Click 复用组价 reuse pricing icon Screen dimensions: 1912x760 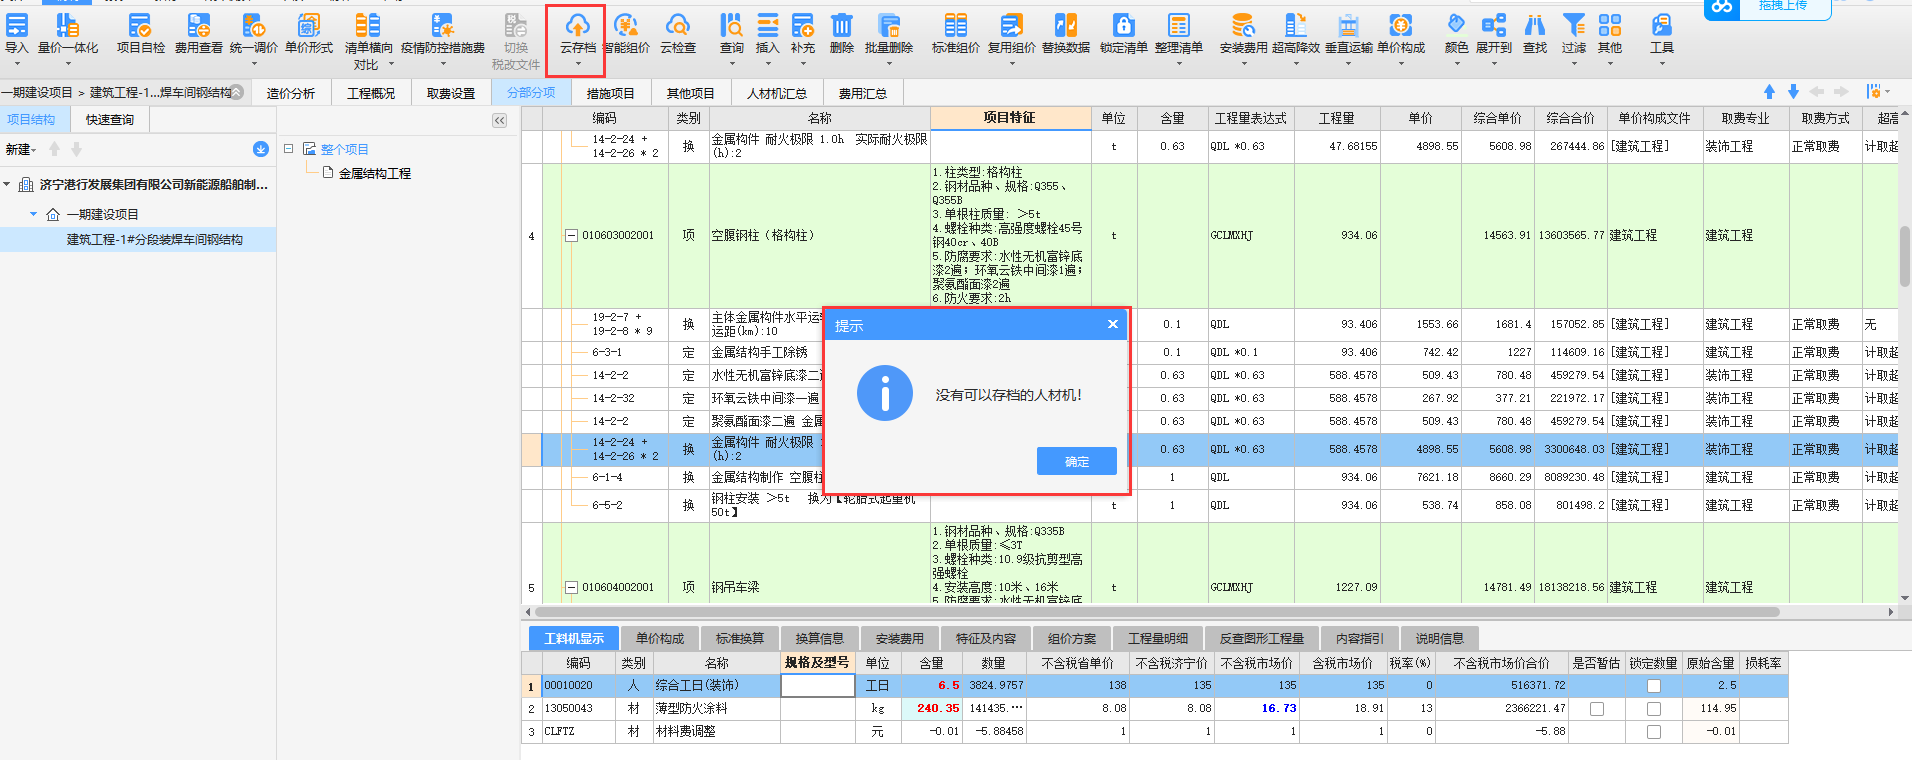click(x=1012, y=25)
